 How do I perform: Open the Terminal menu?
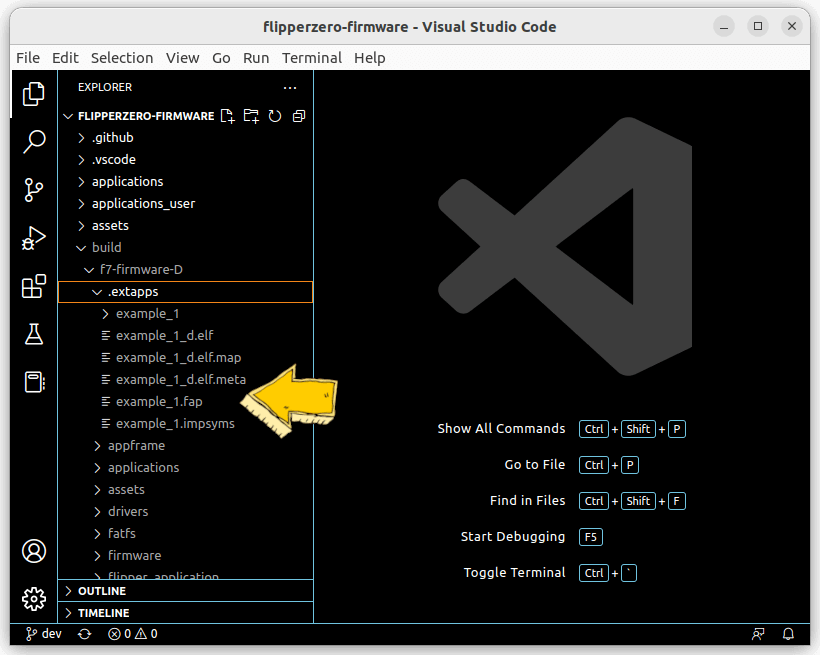(x=311, y=58)
